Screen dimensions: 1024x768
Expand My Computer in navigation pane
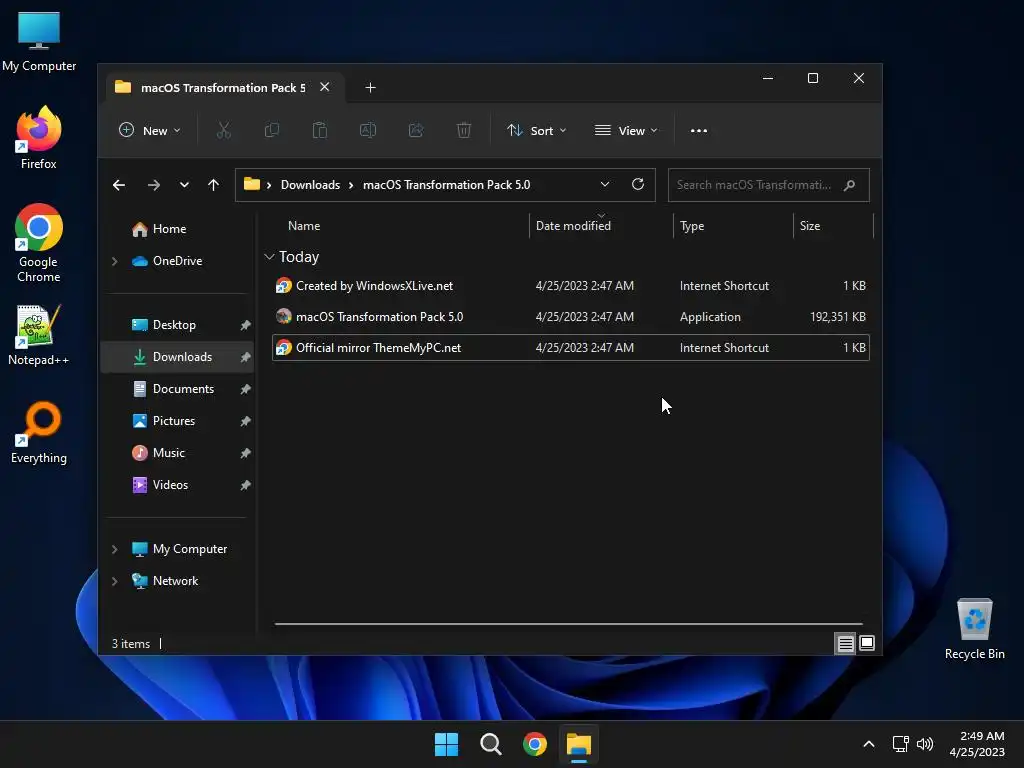115,549
